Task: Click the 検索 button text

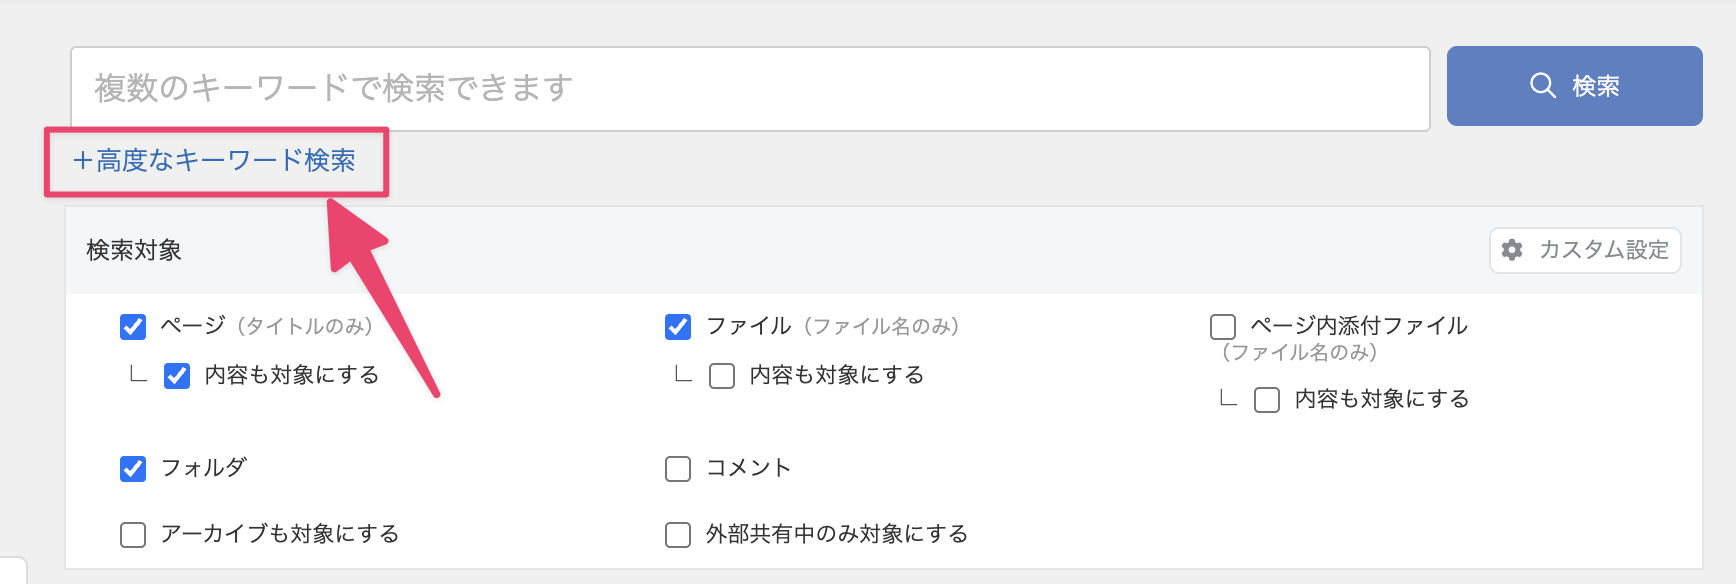Action: pos(1595,86)
